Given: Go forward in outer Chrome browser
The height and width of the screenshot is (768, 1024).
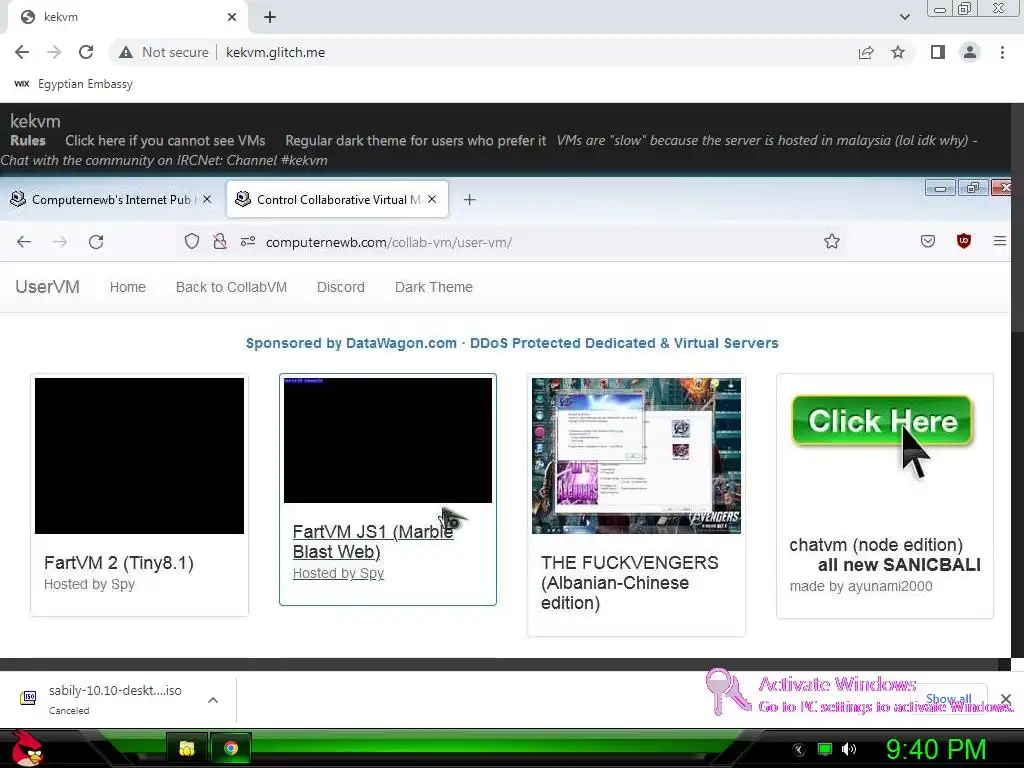Looking at the screenshot, I should click(x=54, y=52).
